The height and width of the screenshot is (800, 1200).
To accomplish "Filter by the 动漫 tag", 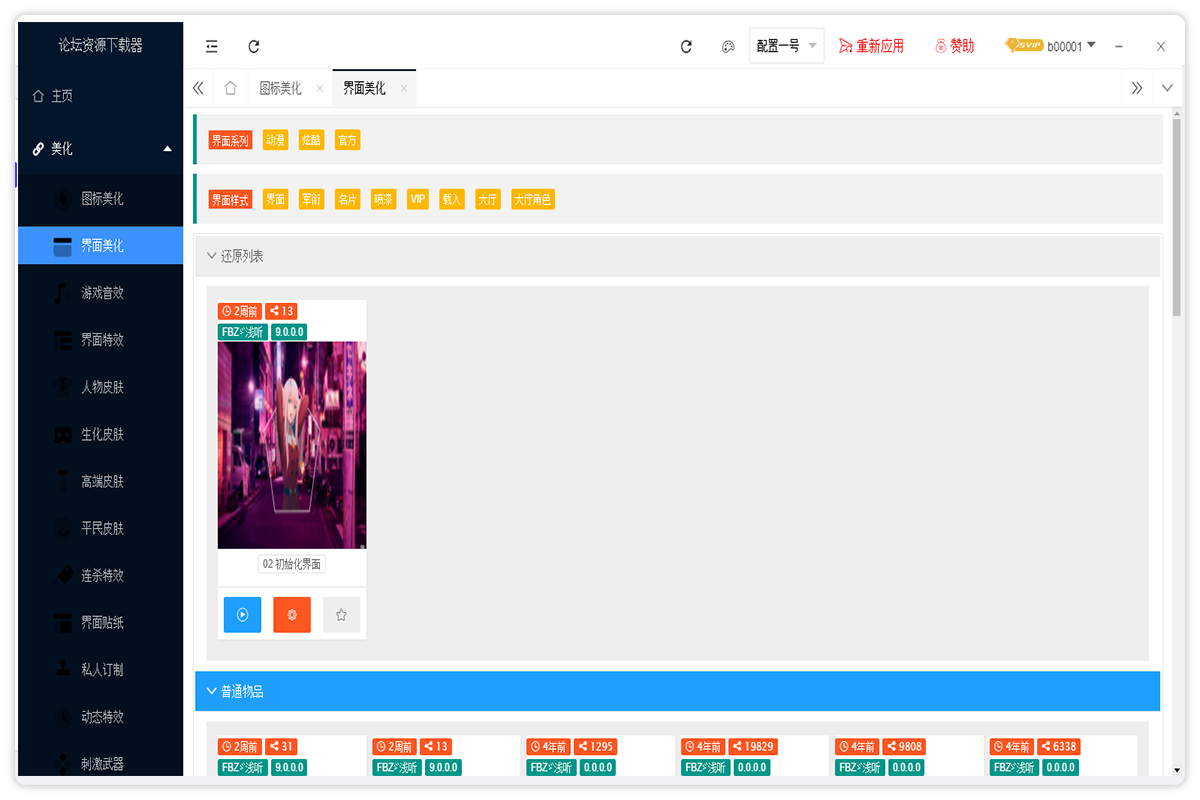I will (275, 141).
